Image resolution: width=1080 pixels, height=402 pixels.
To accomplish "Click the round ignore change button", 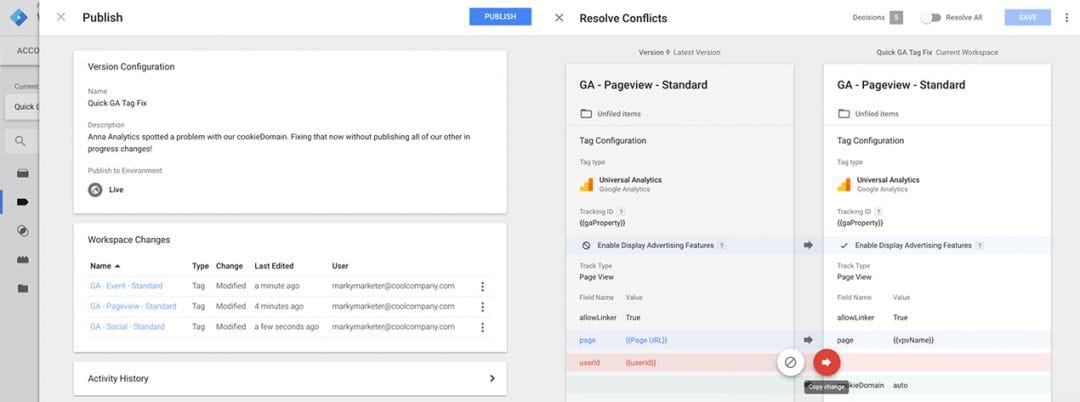I will pyautogui.click(x=791, y=362).
